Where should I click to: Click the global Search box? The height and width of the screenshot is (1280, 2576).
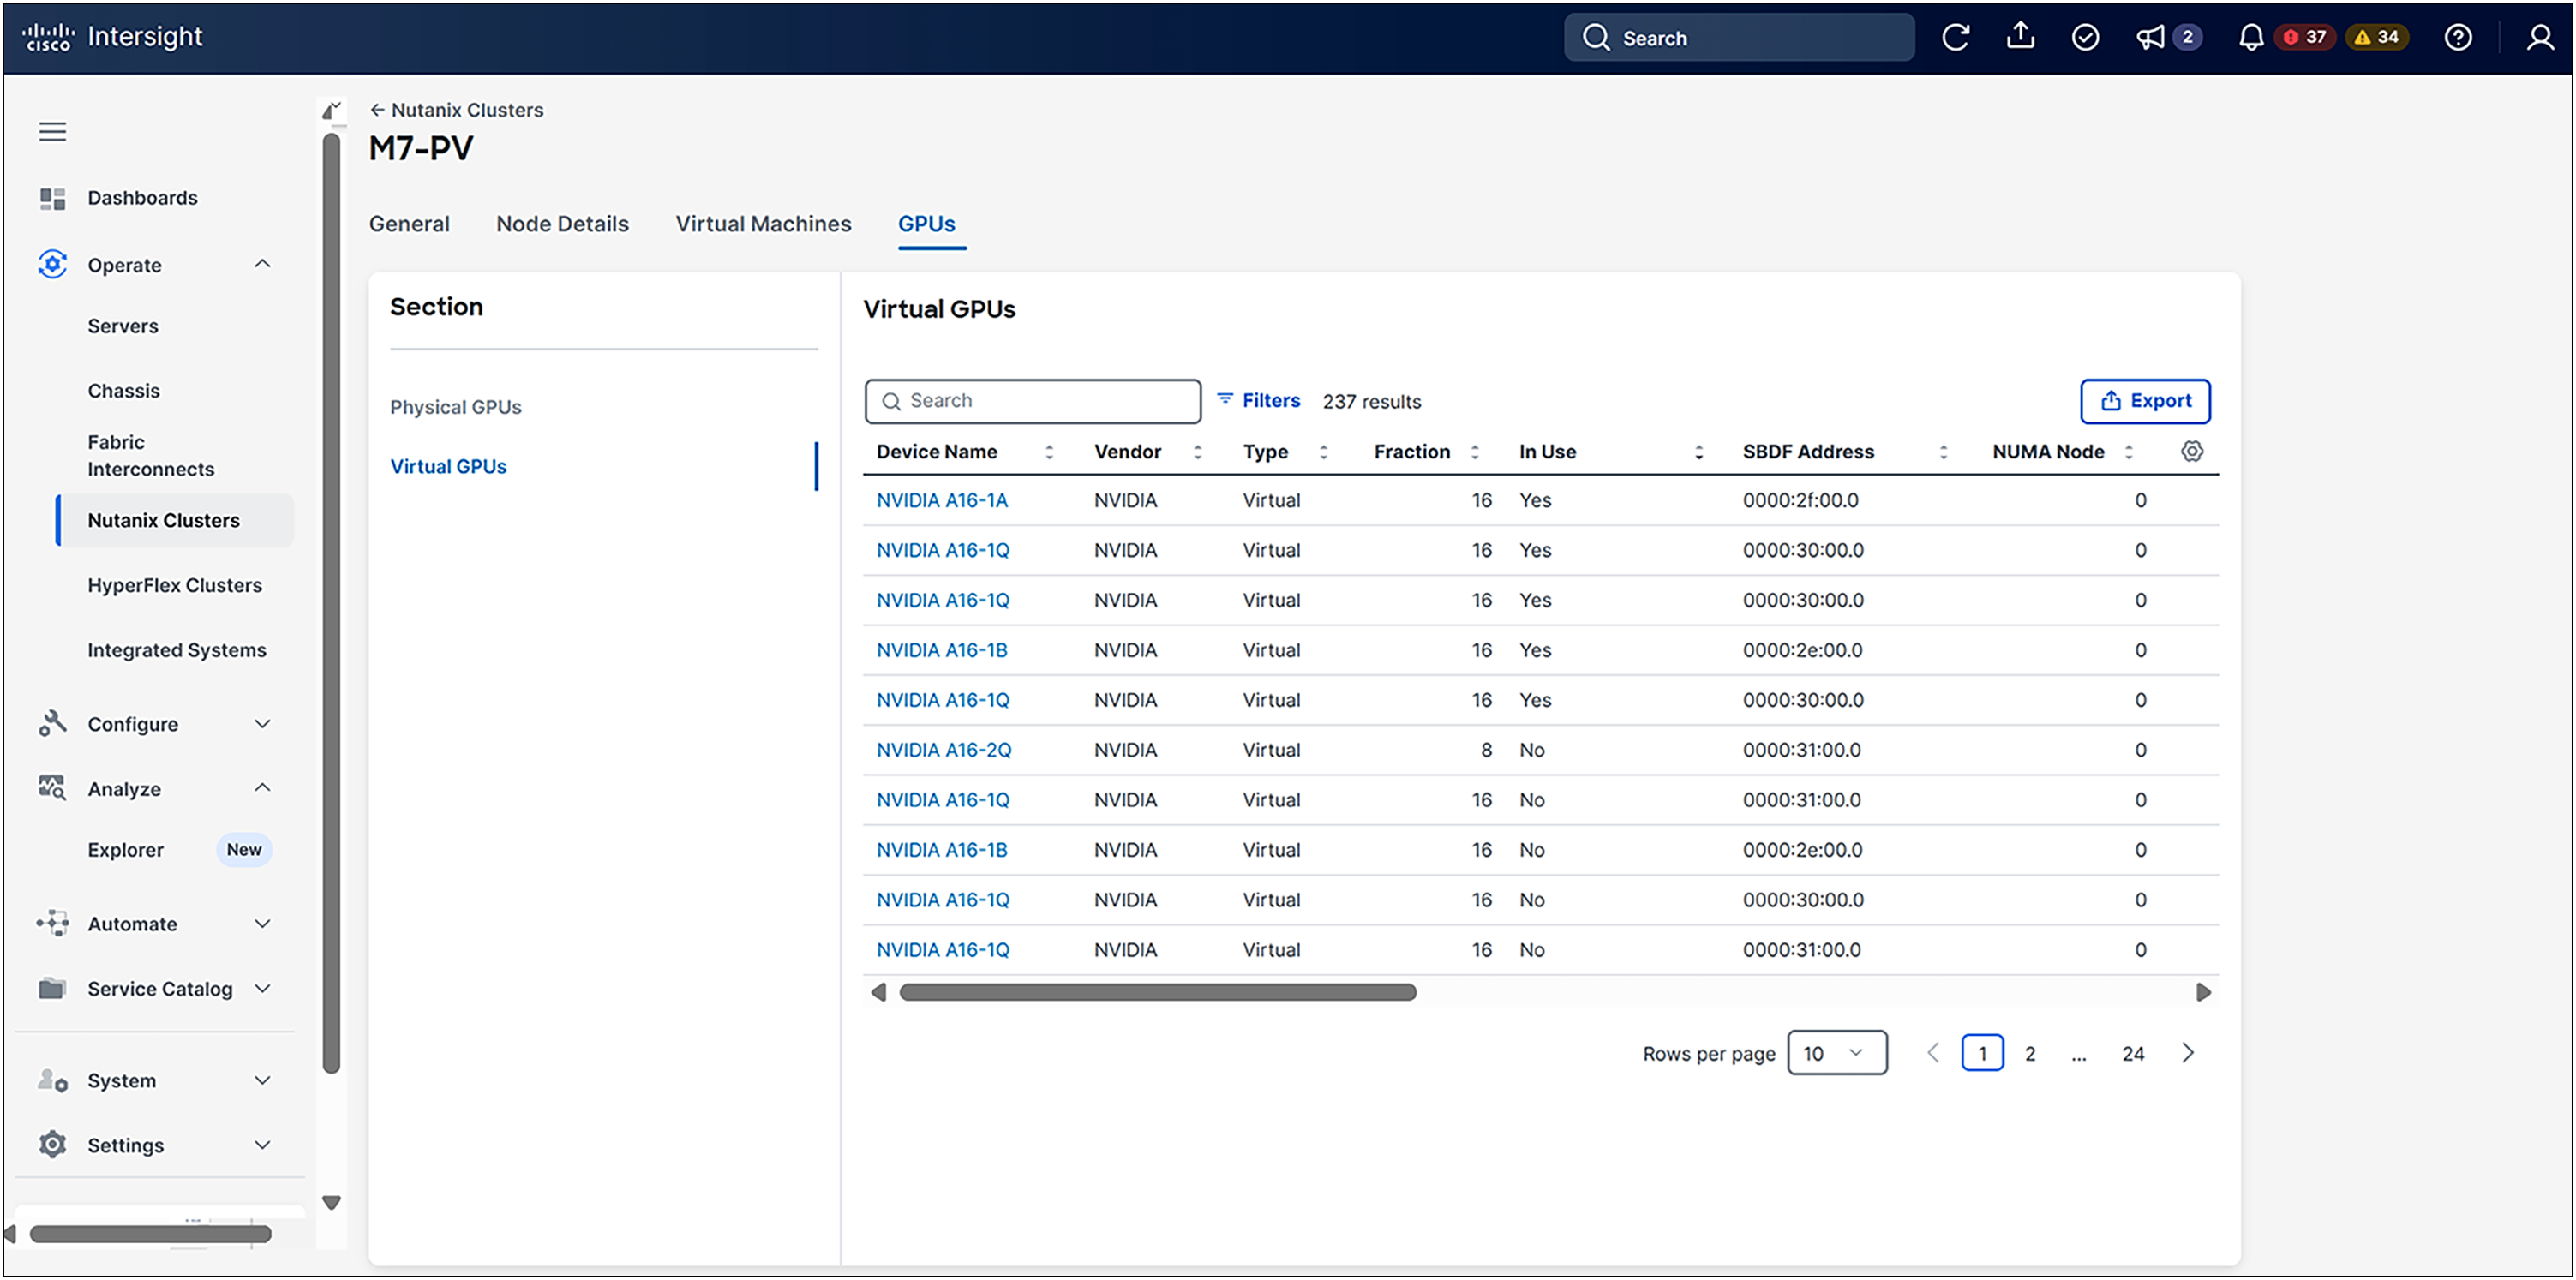tap(1739, 38)
